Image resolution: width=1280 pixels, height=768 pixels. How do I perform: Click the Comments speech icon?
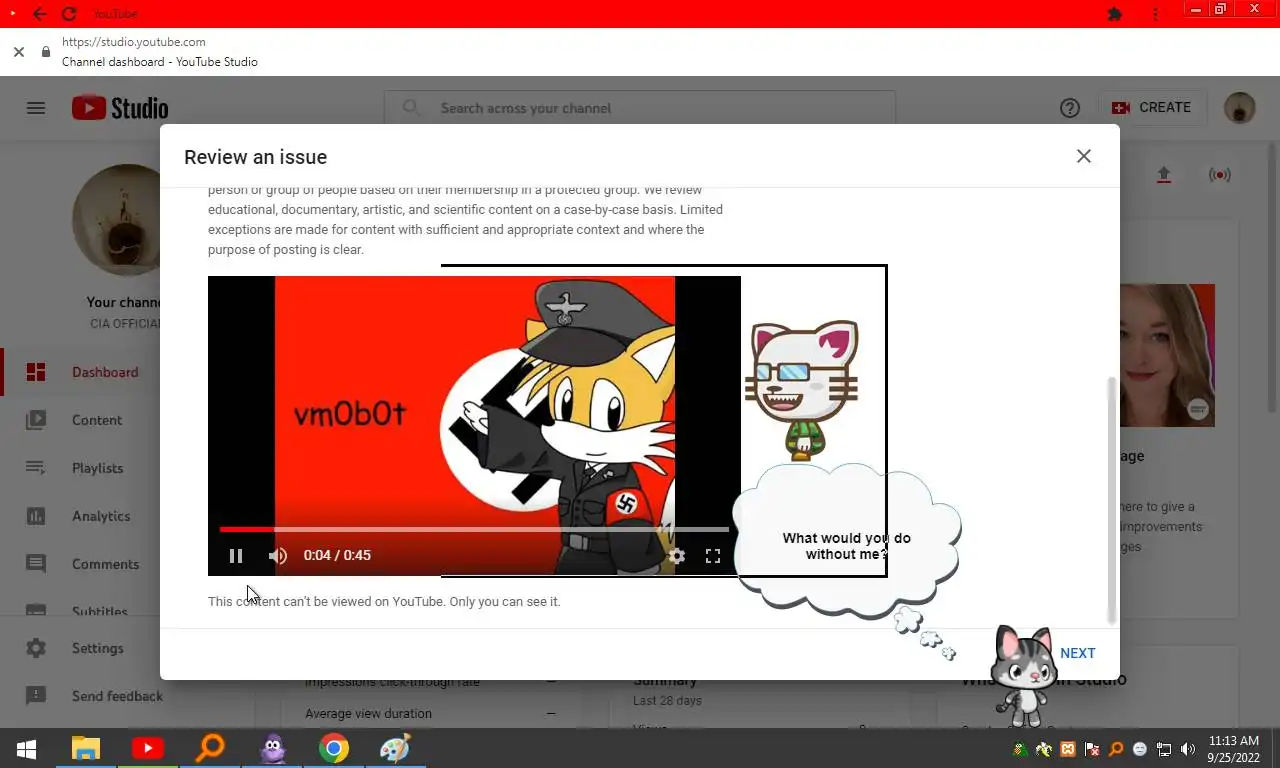coord(36,564)
